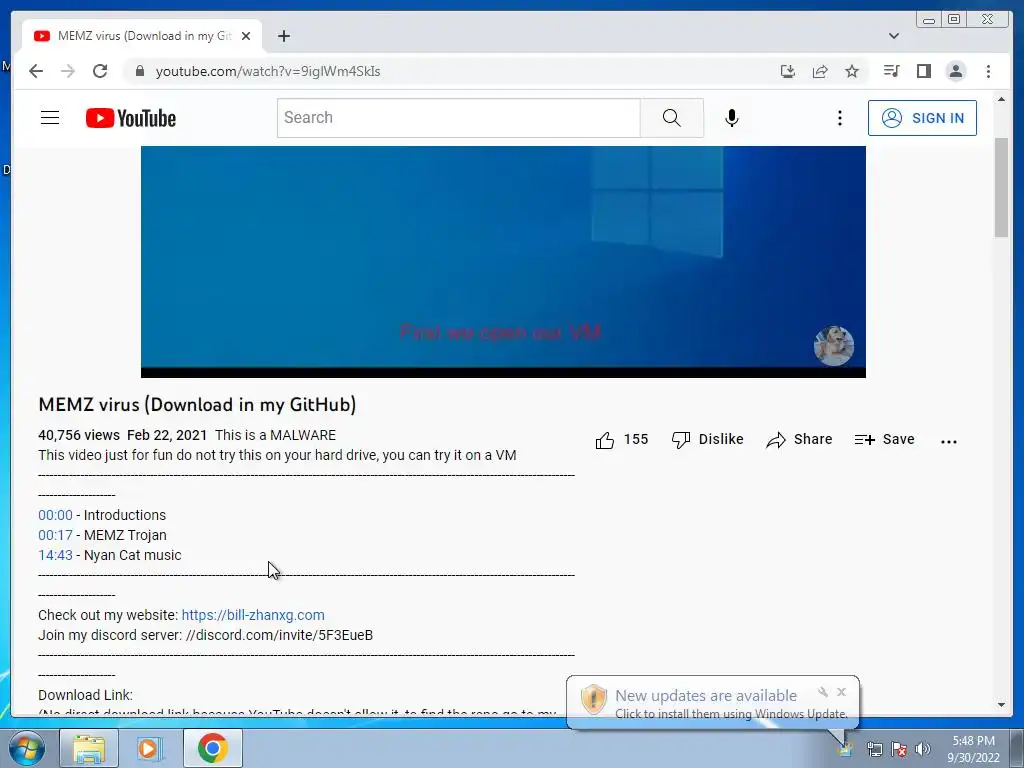
Task: Dismiss the Windows Update balloon
Action: [842, 692]
